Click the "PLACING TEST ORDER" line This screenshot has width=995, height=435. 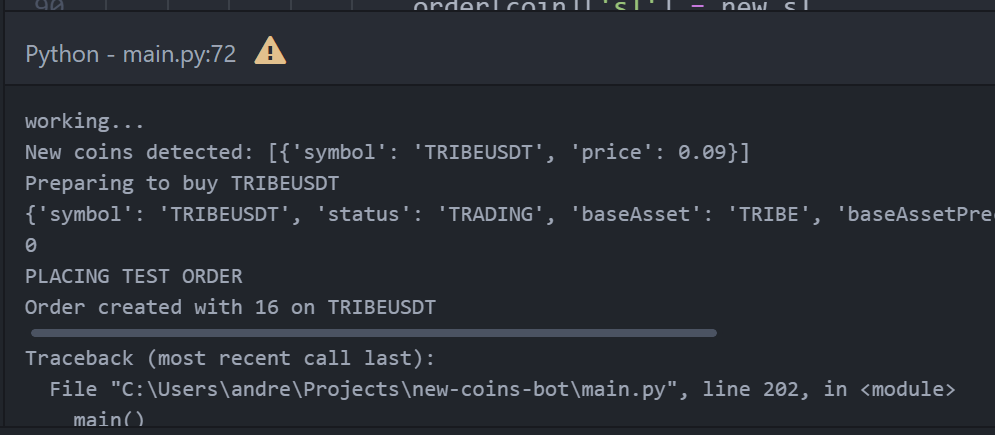[x=133, y=276]
